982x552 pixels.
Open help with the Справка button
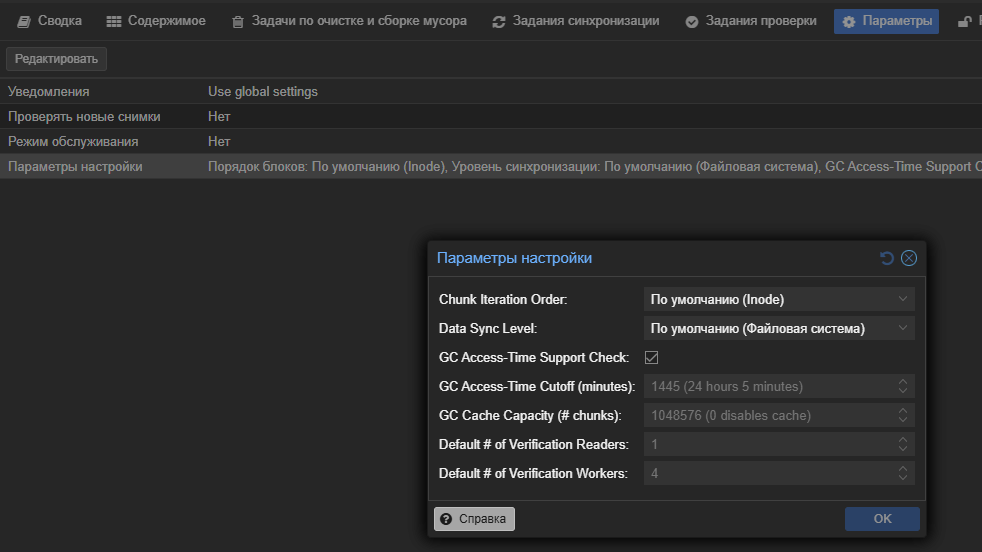[x=475, y=519]
